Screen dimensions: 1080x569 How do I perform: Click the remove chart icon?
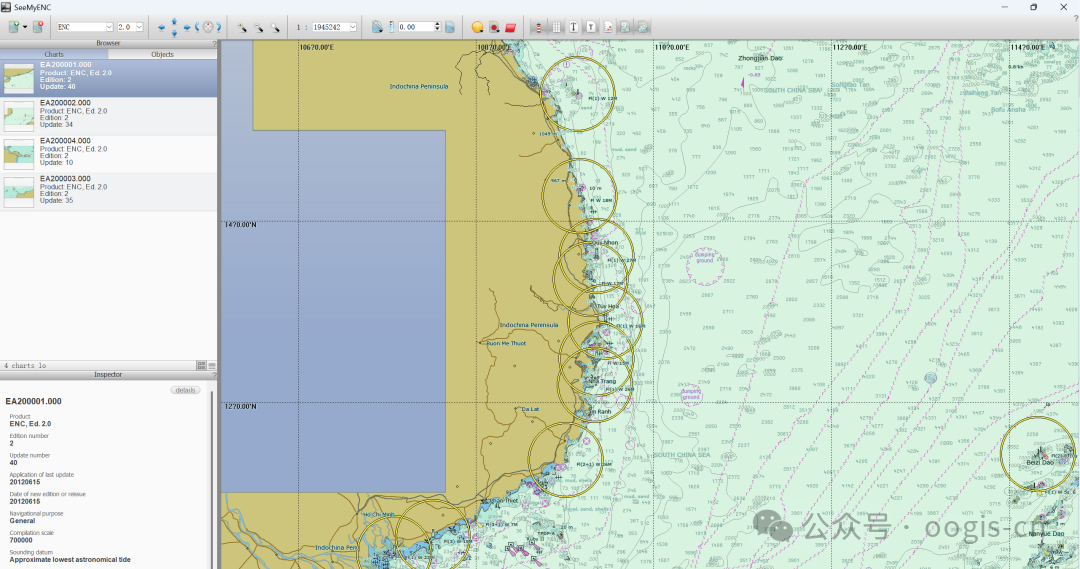38,27
